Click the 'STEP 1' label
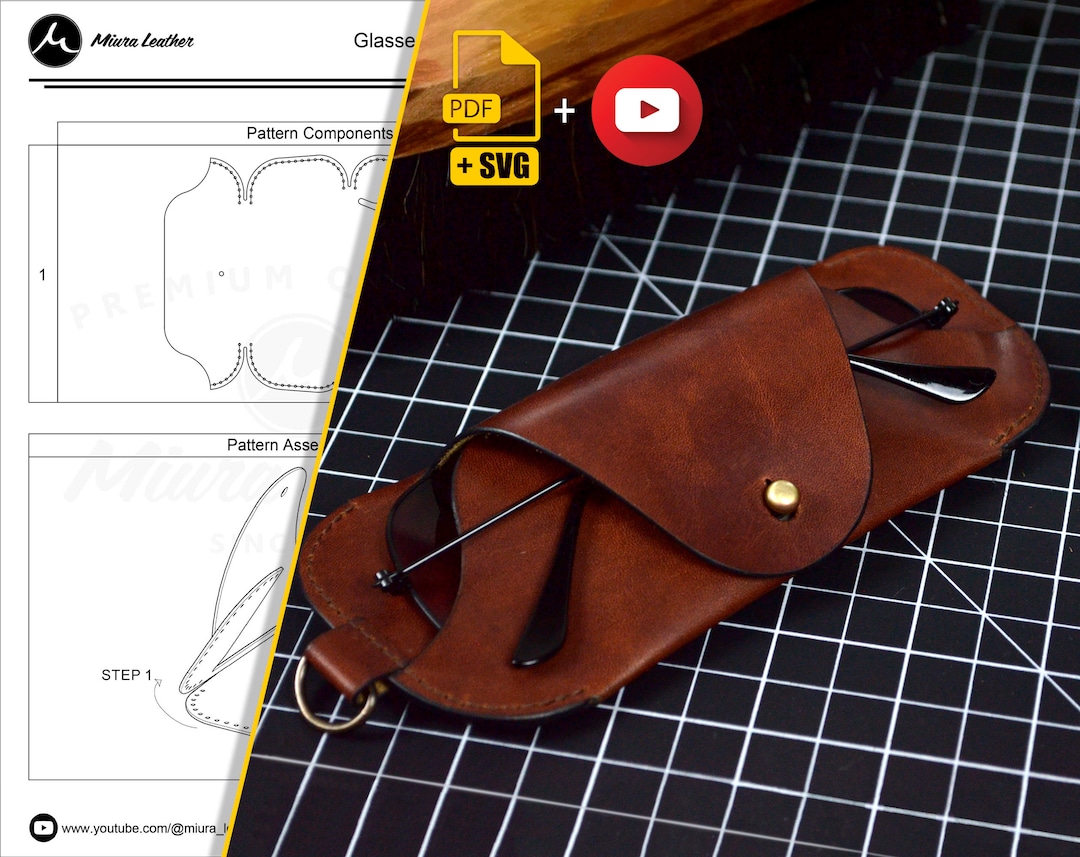Viewport: 1080px width, 857px height. [x=127, y=675]
